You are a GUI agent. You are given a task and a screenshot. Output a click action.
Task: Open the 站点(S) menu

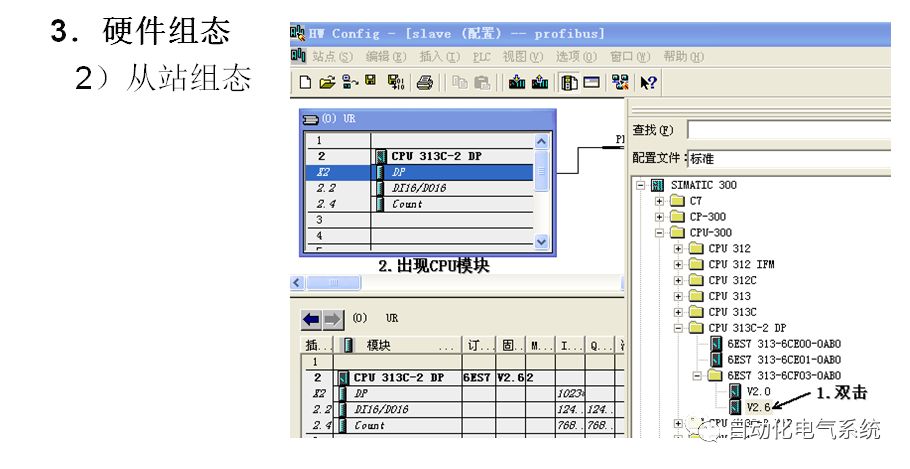tap(333, 56)
